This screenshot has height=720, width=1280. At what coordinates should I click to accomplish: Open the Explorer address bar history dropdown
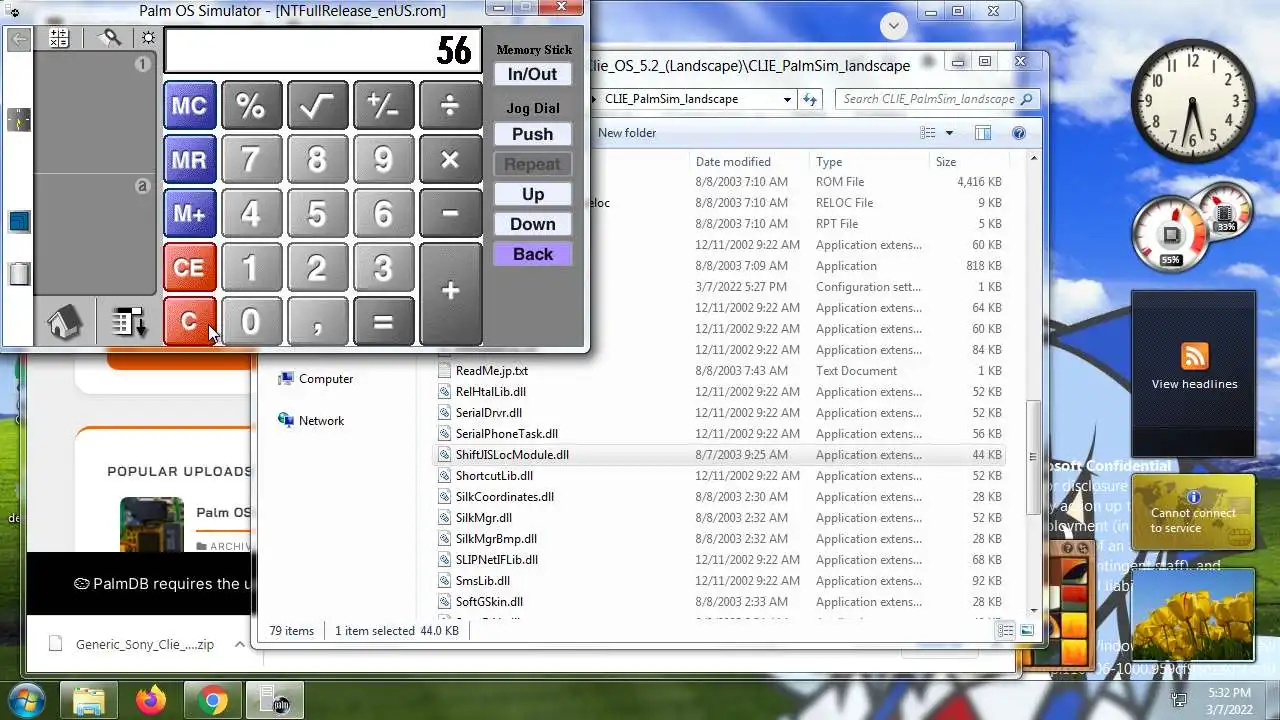pyautogui.click(x=787, y=99)
